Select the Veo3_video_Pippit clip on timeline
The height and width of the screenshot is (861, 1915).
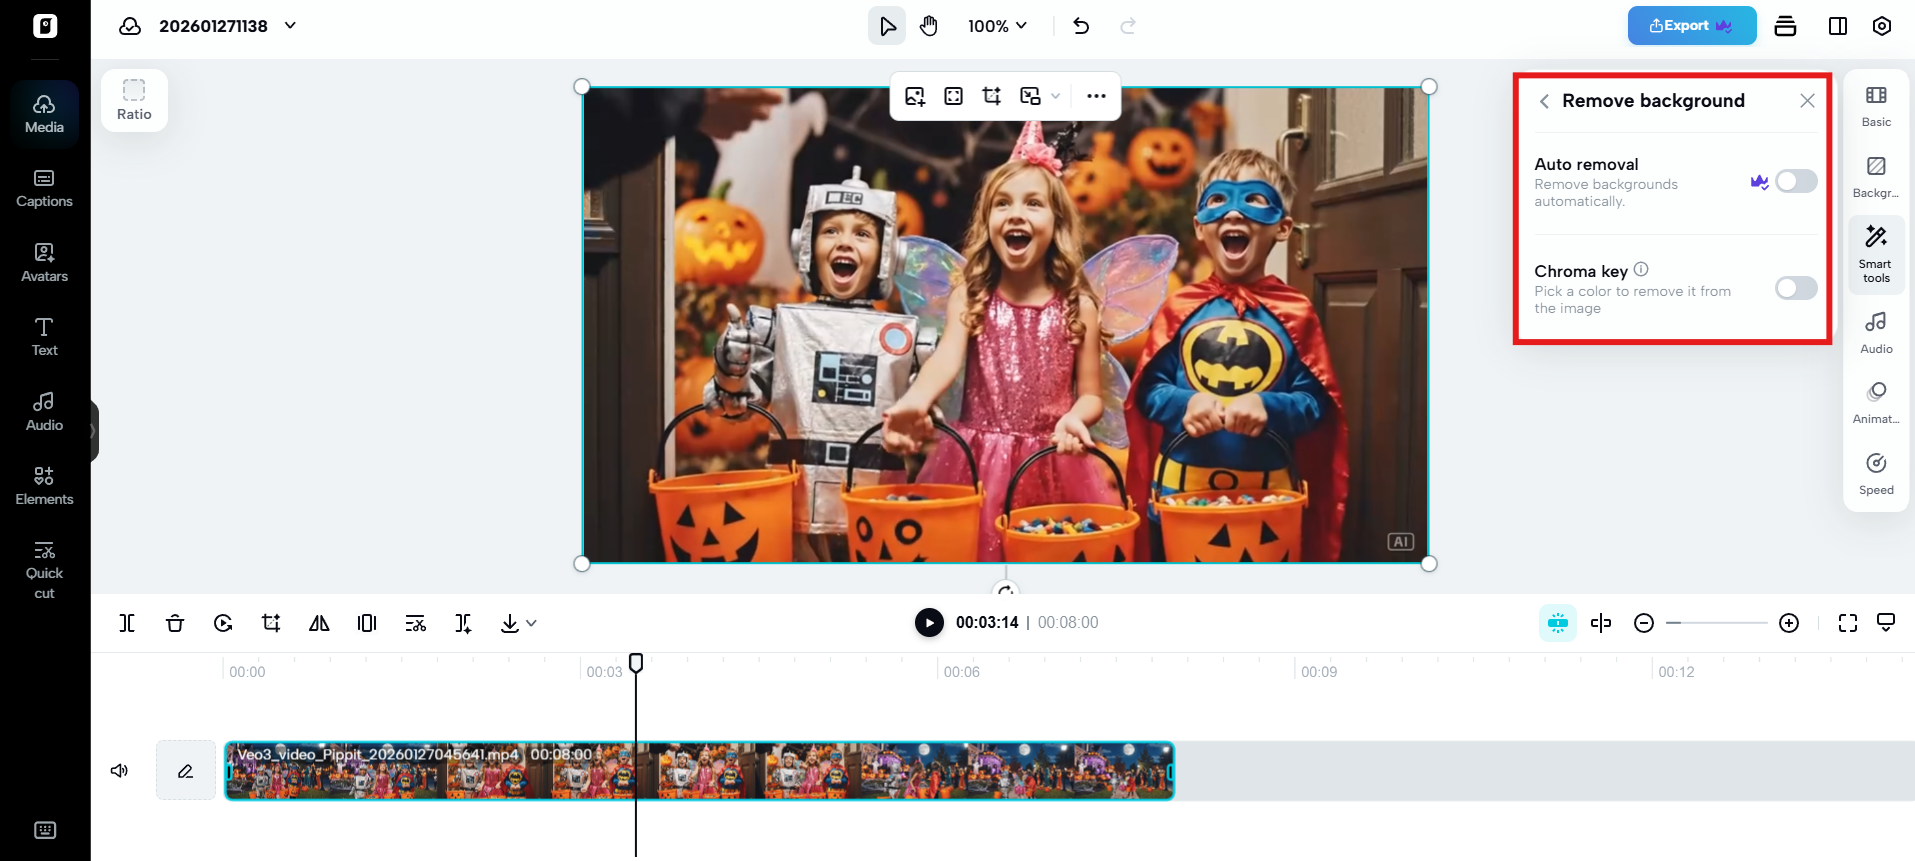(x=699, y=770)
